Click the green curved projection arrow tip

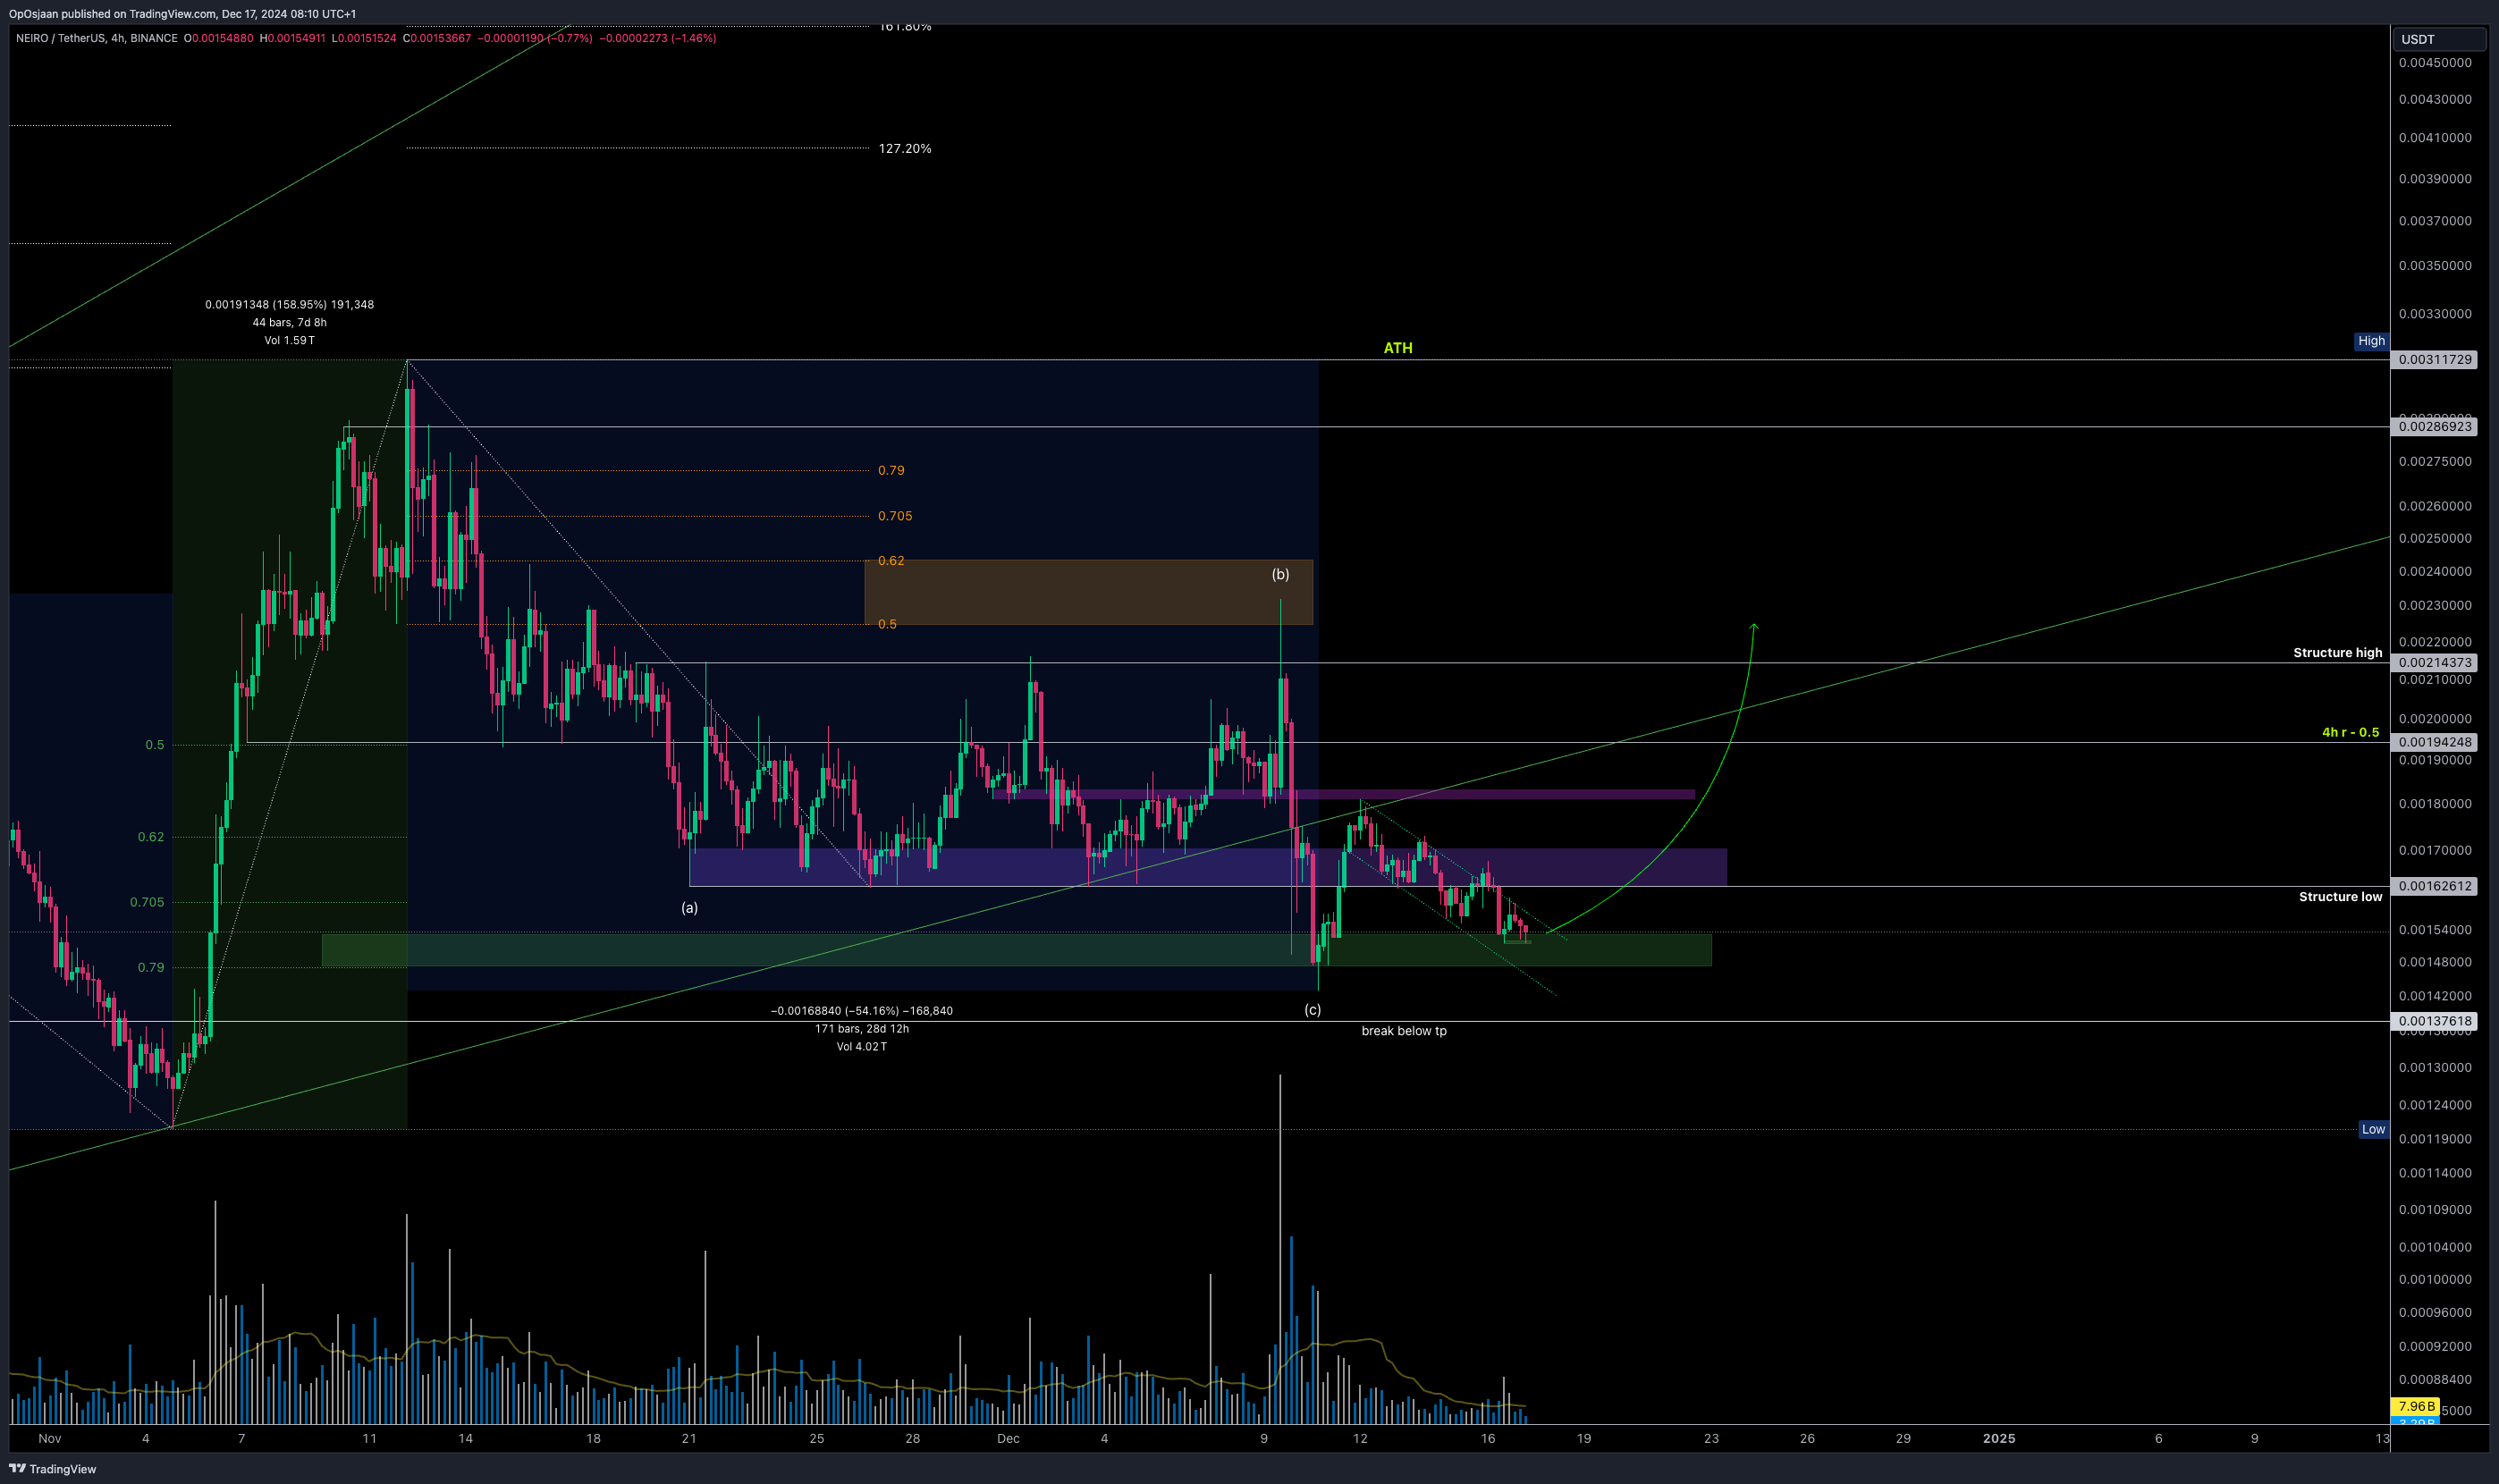(1754, 626)
